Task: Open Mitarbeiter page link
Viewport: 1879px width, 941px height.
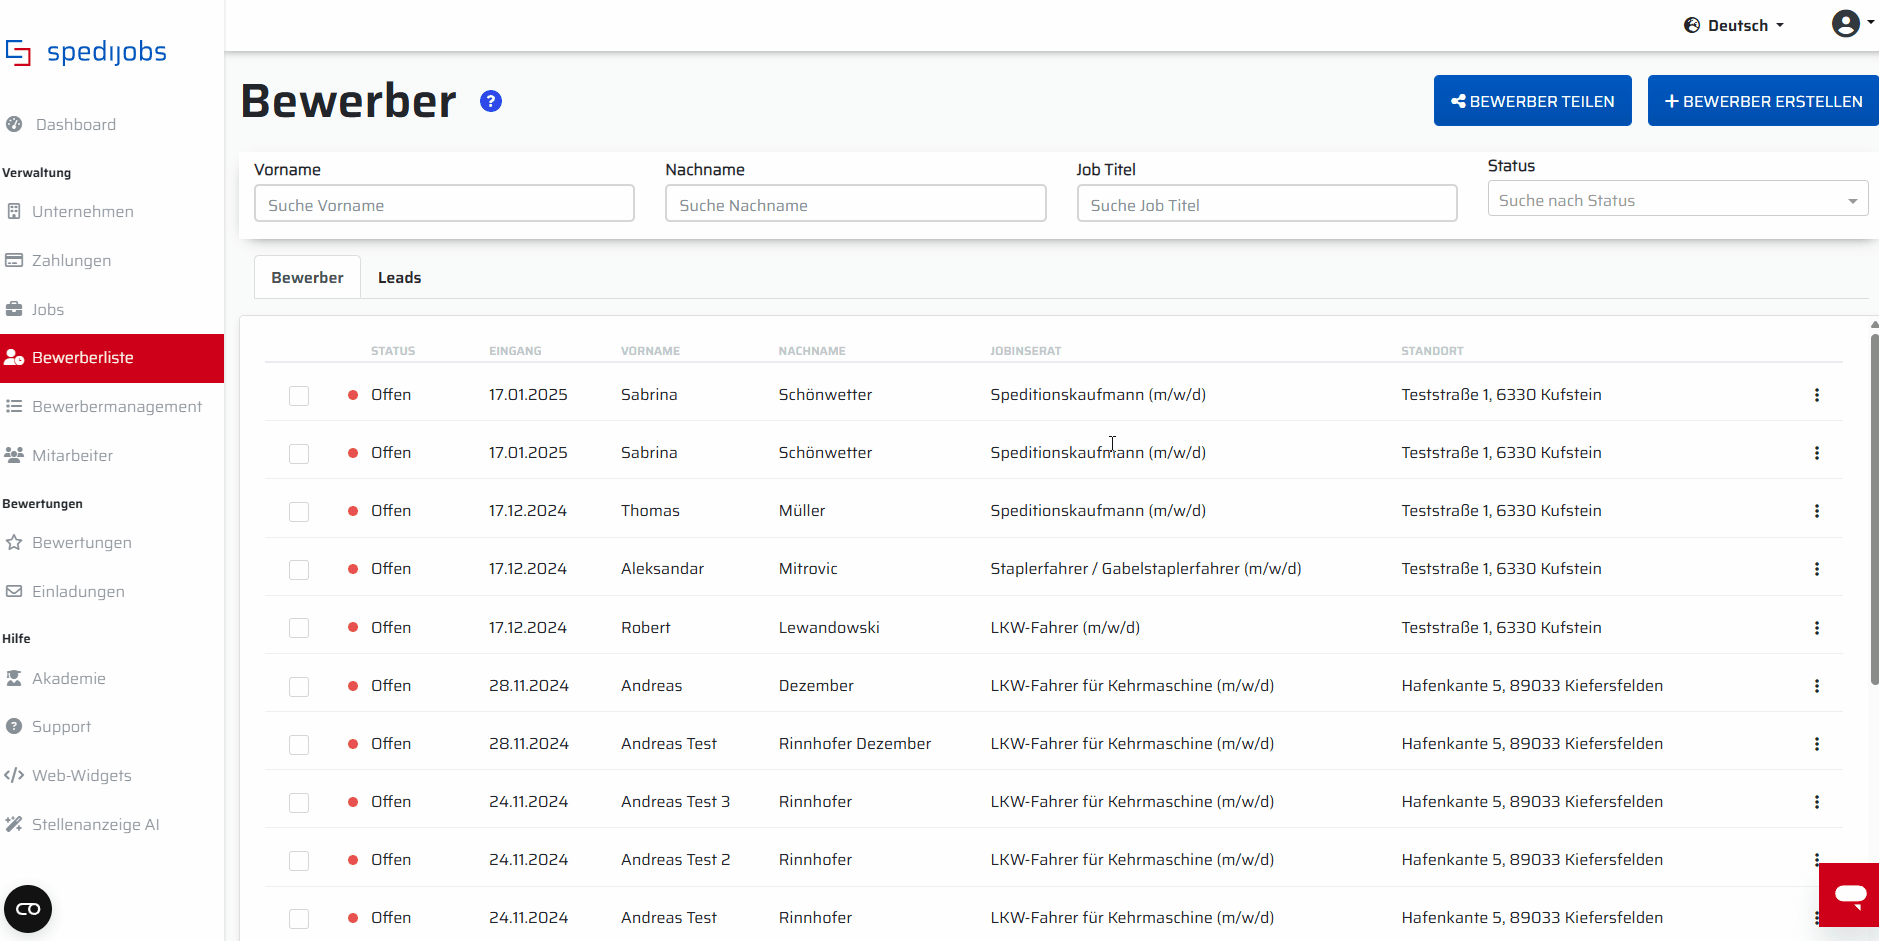Action: 72,455
